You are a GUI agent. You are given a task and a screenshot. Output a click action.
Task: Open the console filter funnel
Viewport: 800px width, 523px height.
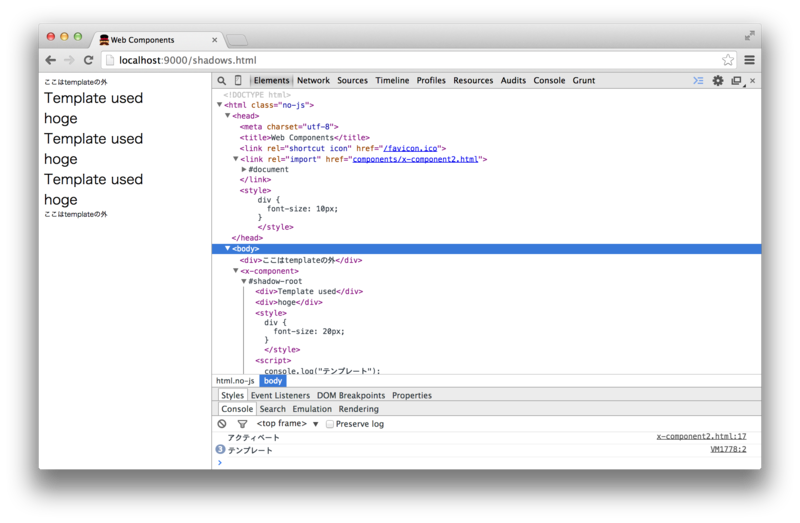[242, 424]
